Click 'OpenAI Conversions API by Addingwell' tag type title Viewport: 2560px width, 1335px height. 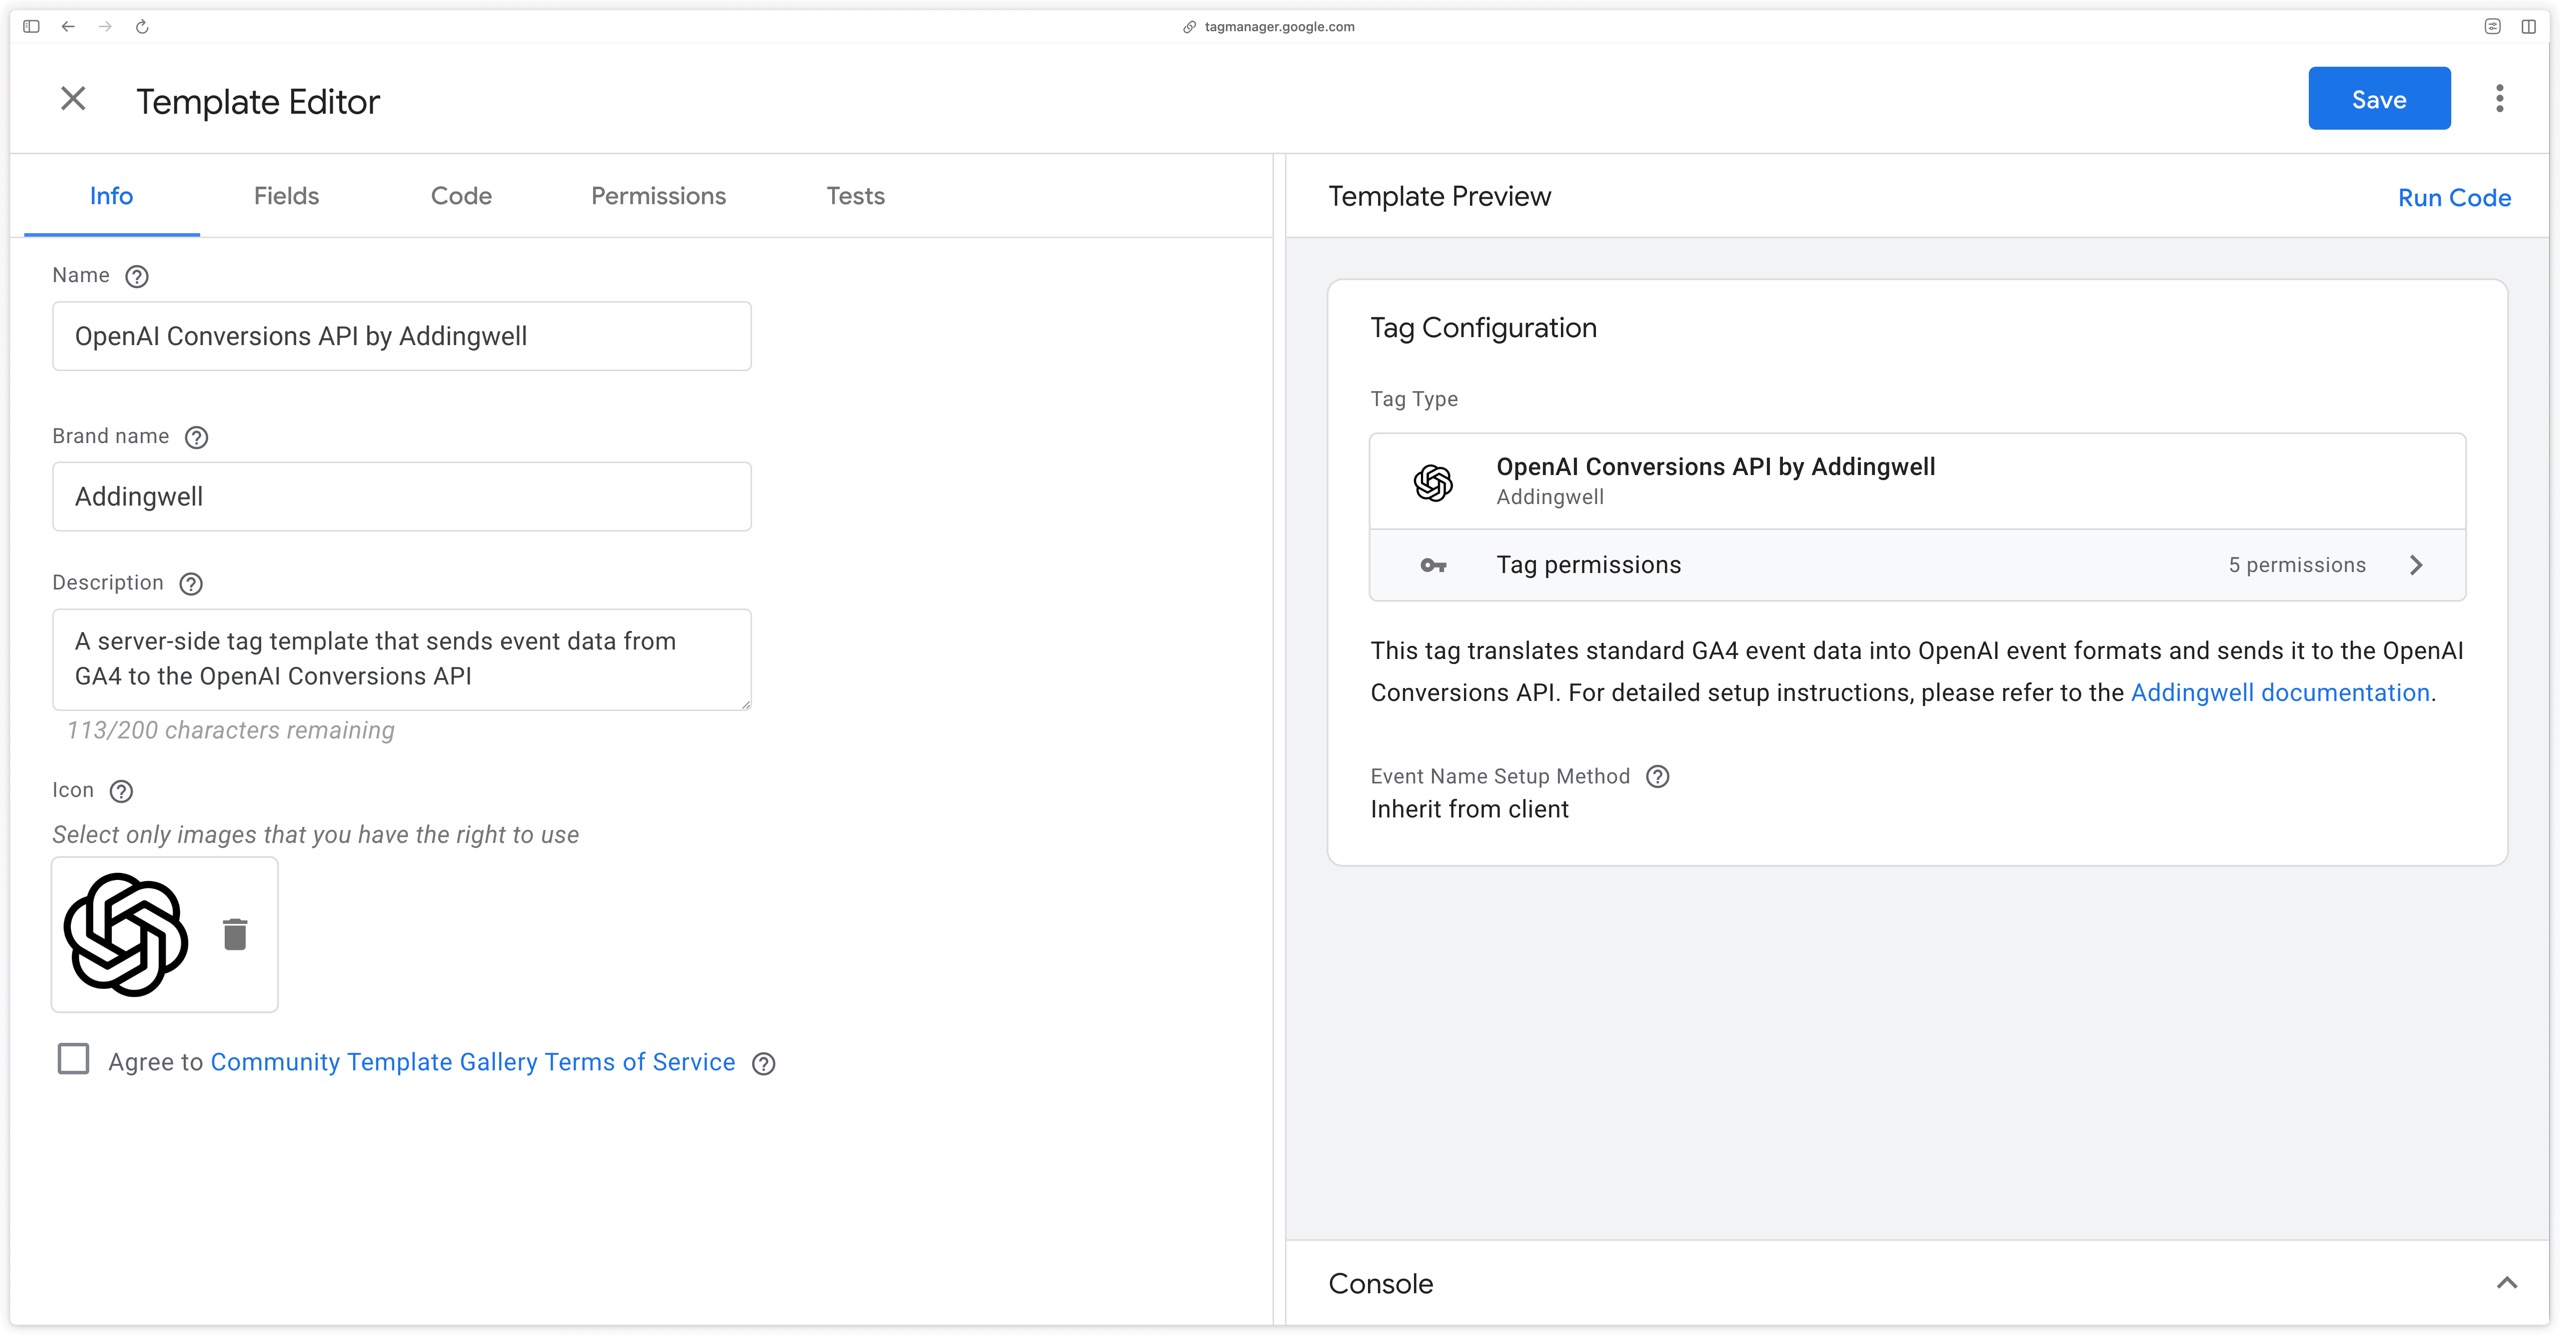[1715, 467]
